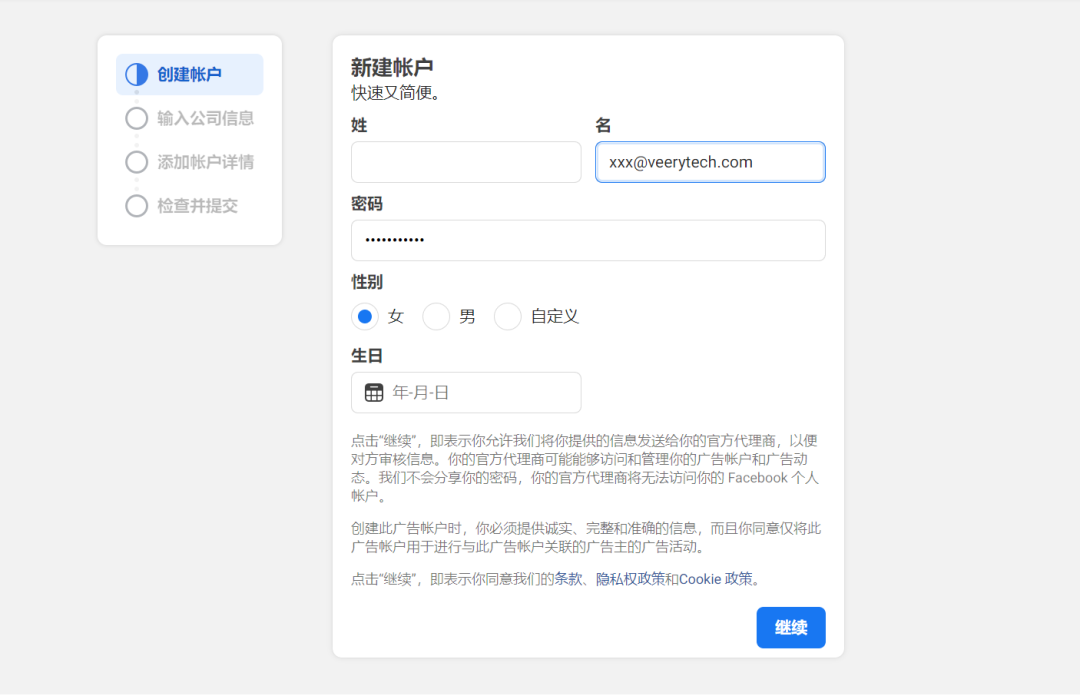Click the circle icon next to 添加帐户详情 step
Viewport: 1080px width, 696px height.
[136, 162]
